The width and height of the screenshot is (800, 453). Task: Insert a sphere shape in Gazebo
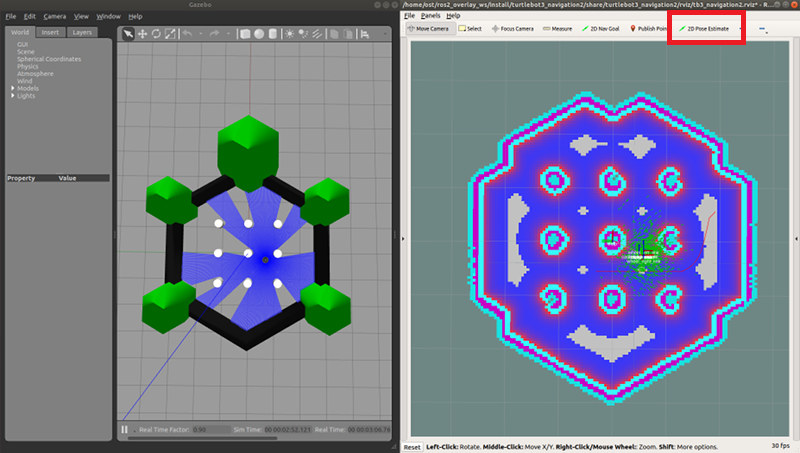click(x=259, y=34)
